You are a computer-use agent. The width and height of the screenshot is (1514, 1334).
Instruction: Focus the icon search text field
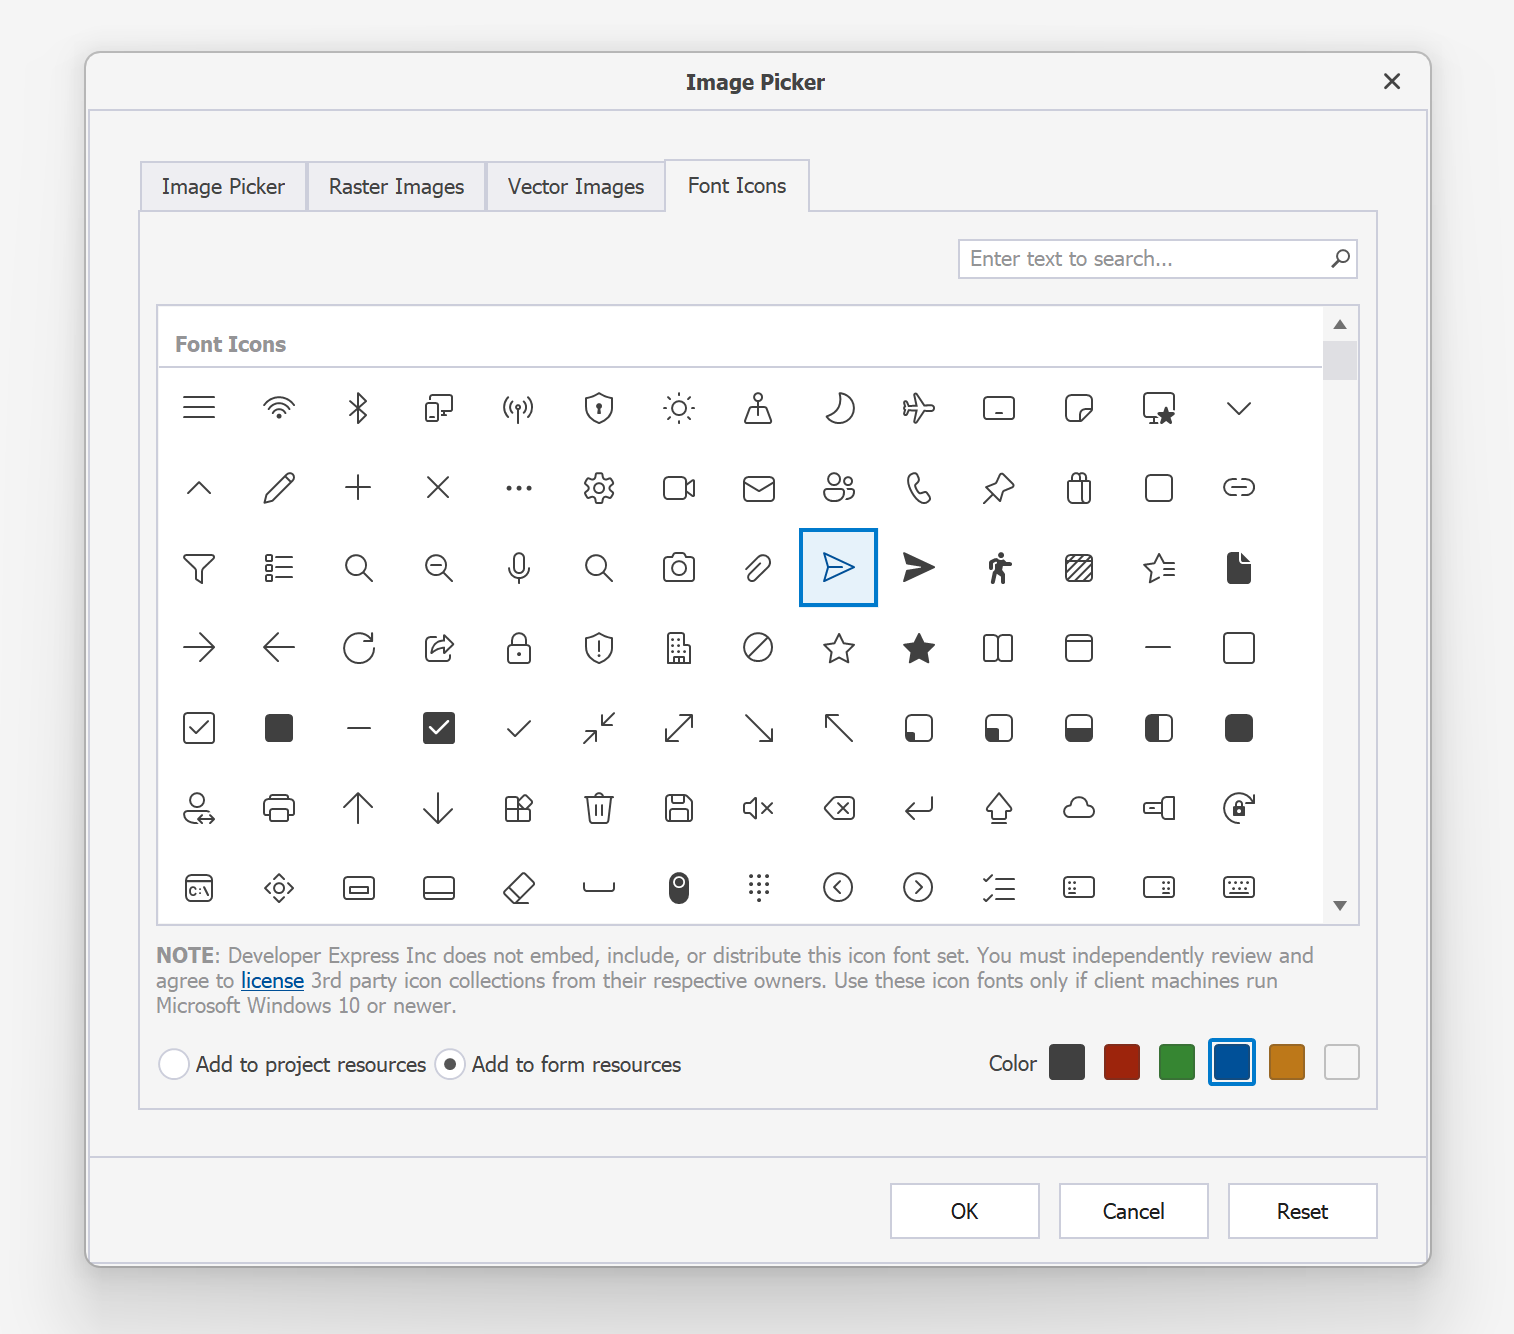coord(1145,259)
